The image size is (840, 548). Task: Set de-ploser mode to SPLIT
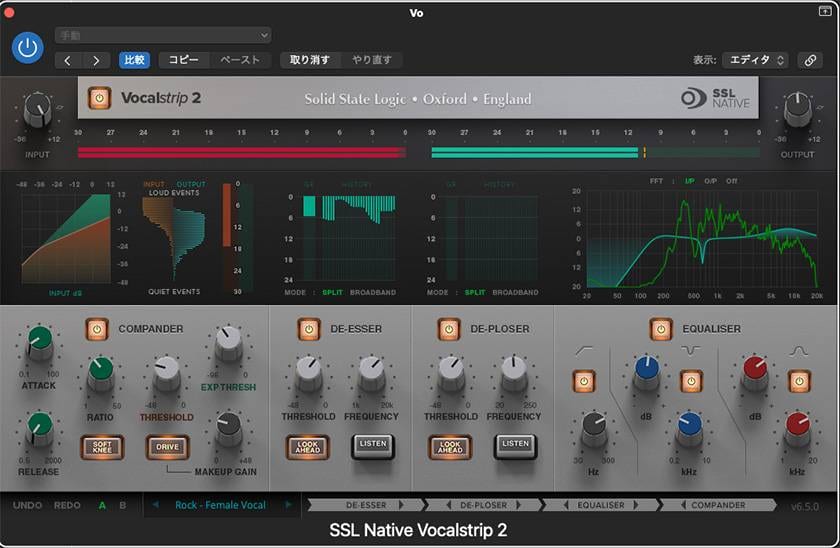(x=475, y=292)
